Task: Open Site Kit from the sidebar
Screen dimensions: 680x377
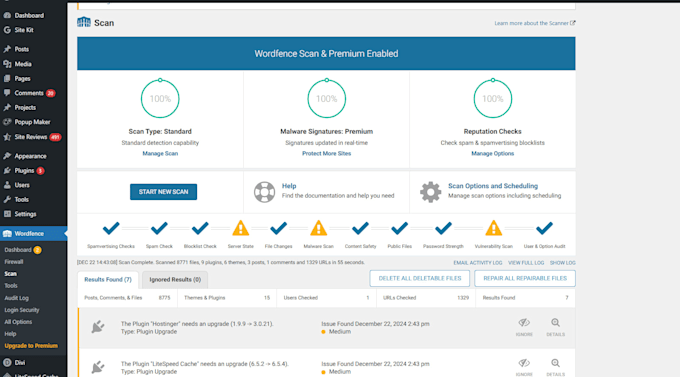Action: coord(24,30)
